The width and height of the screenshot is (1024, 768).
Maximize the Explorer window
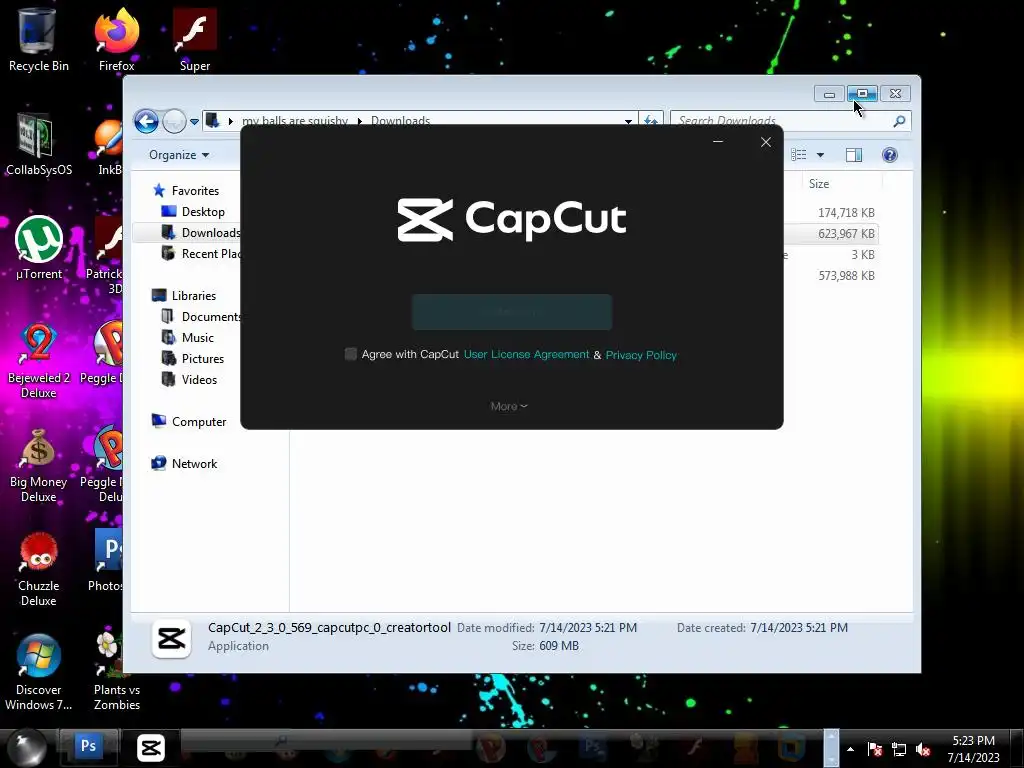point(862,94)
